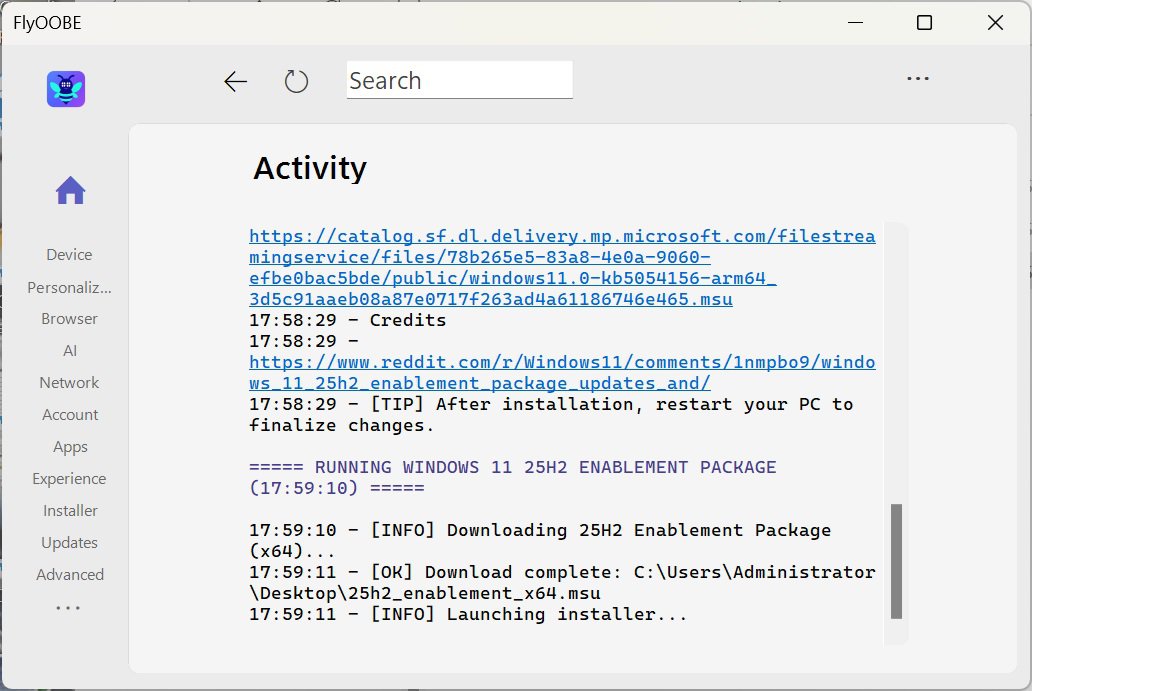Navigate to the AI section
This screenshot has height=691, width=1152.
coord(69,351)
